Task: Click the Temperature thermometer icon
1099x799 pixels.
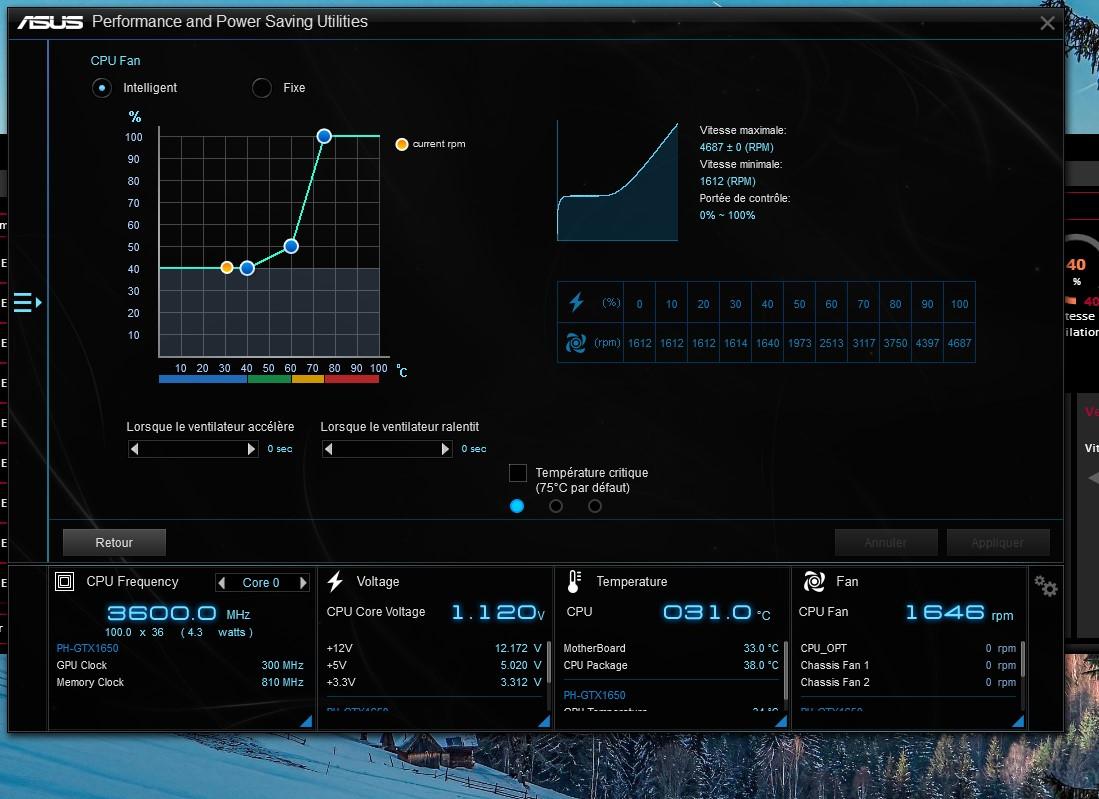Action: coord(574,582)
